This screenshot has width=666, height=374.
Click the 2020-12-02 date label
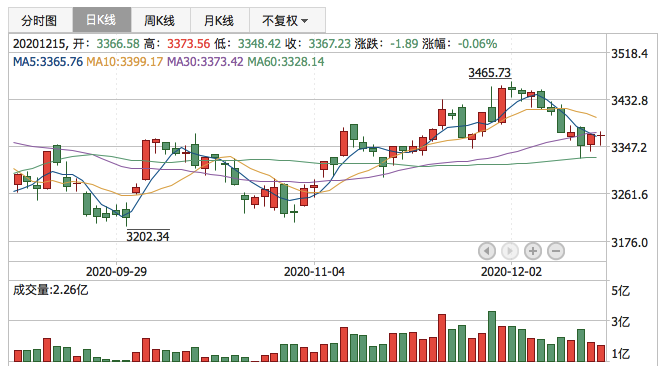click(x=511, y=272)
